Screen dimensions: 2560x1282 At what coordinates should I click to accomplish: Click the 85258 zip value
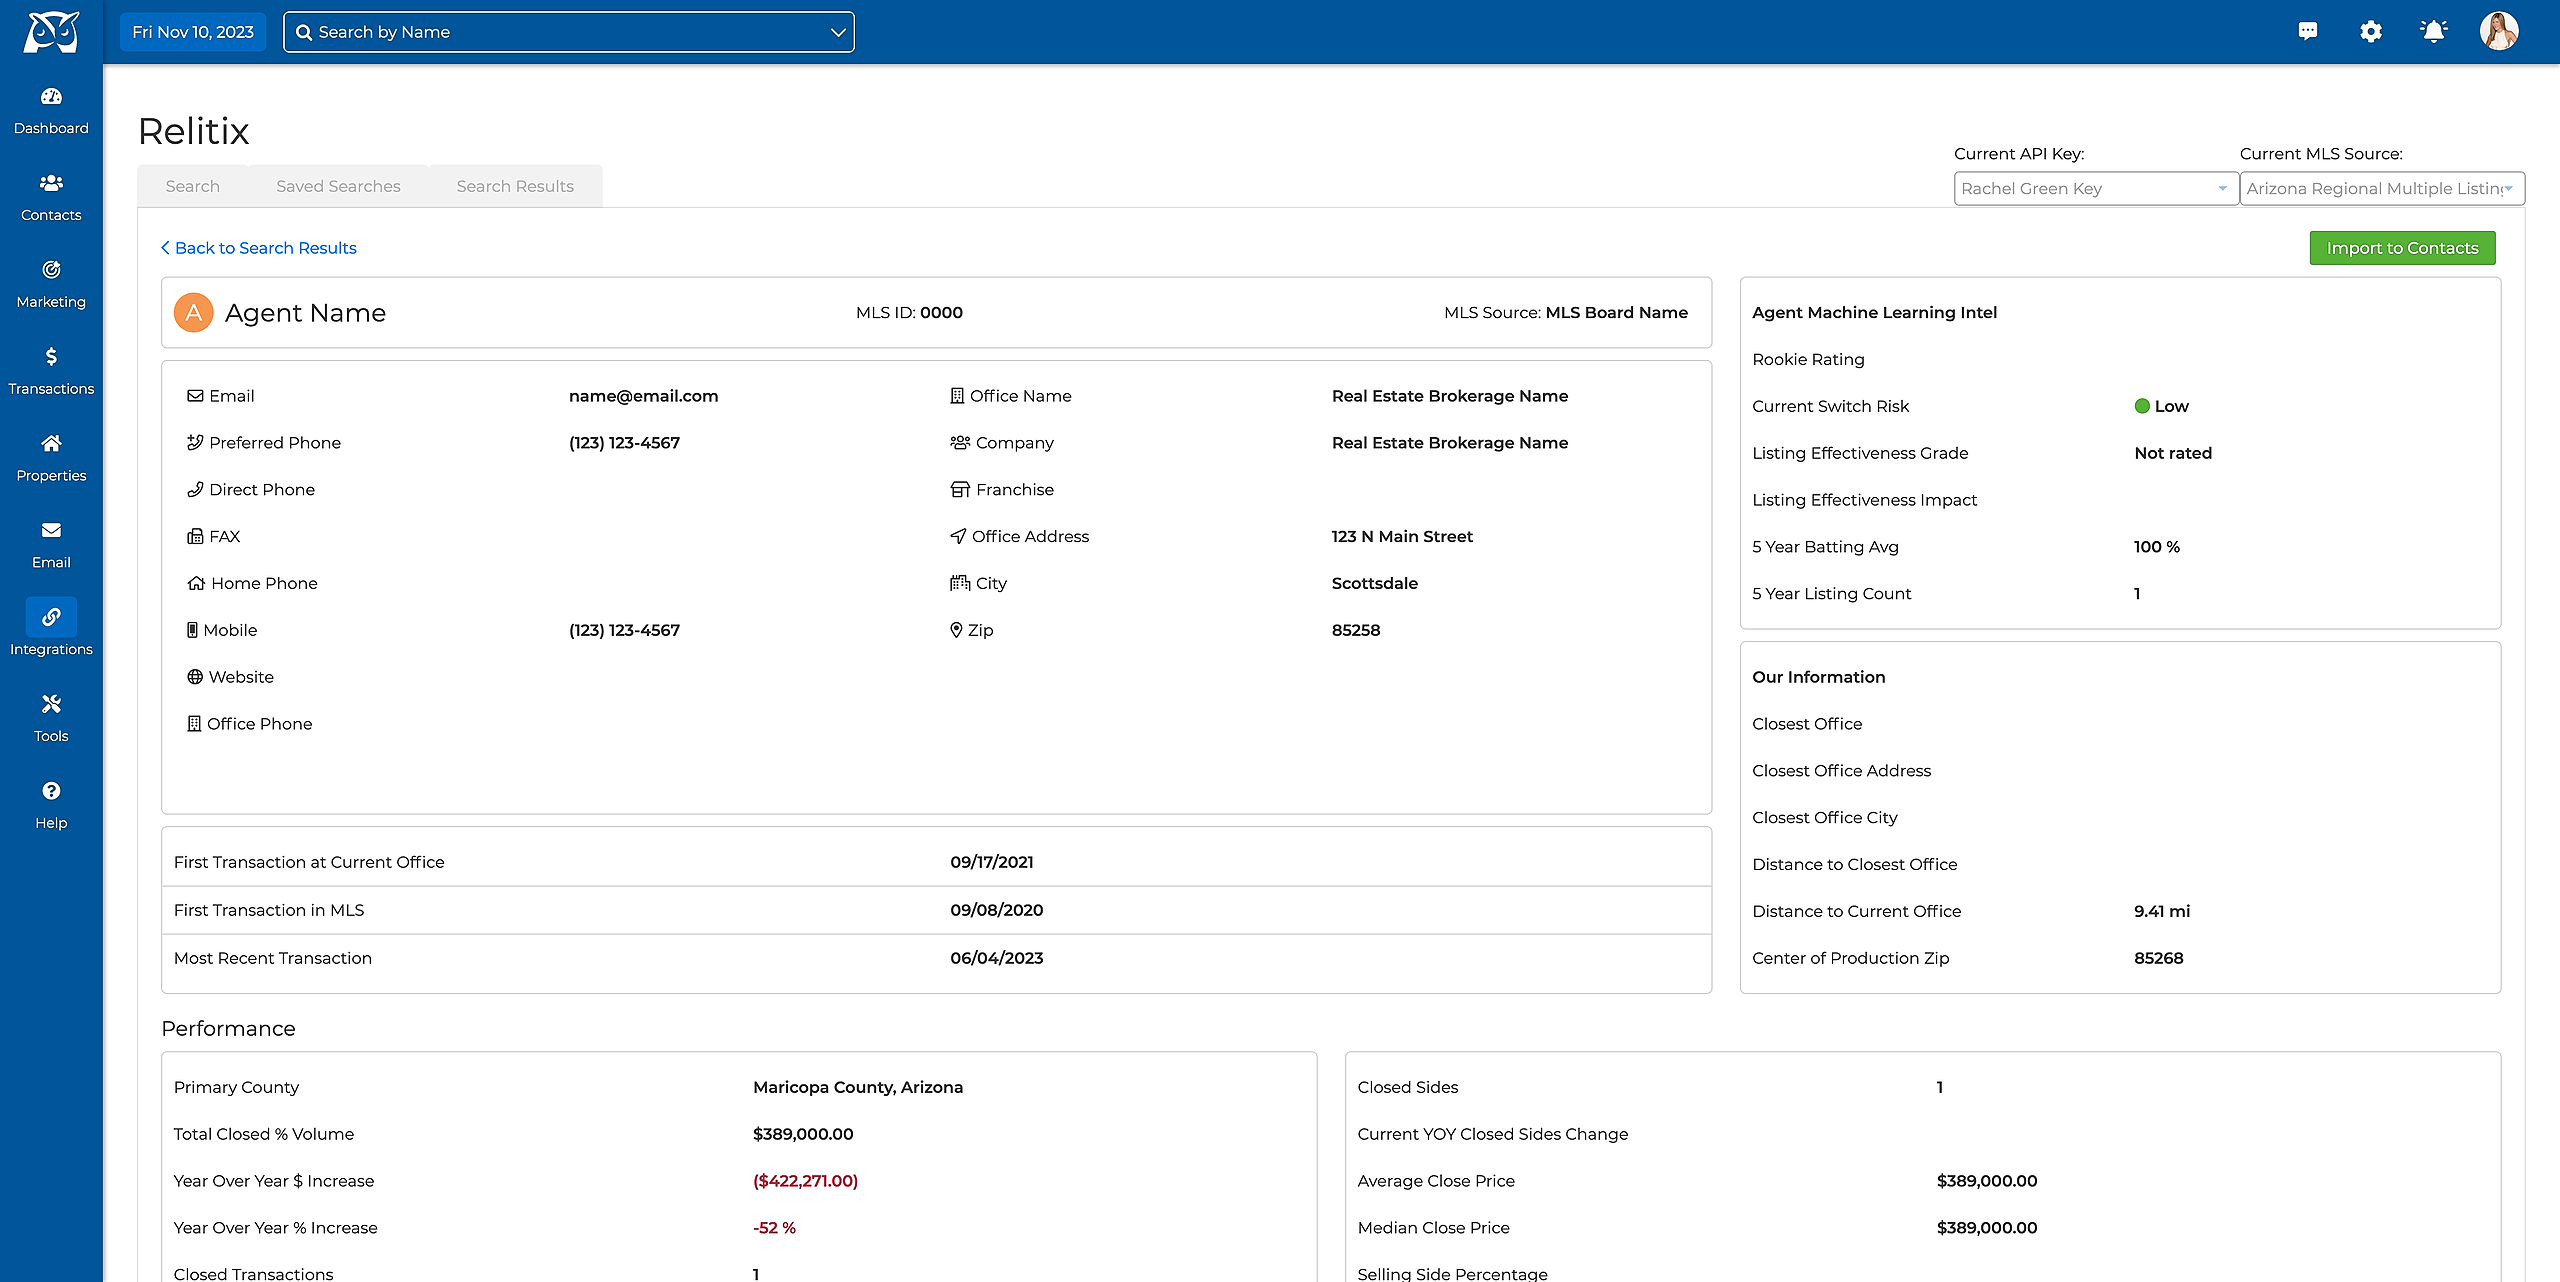(x=1356, y=630)
